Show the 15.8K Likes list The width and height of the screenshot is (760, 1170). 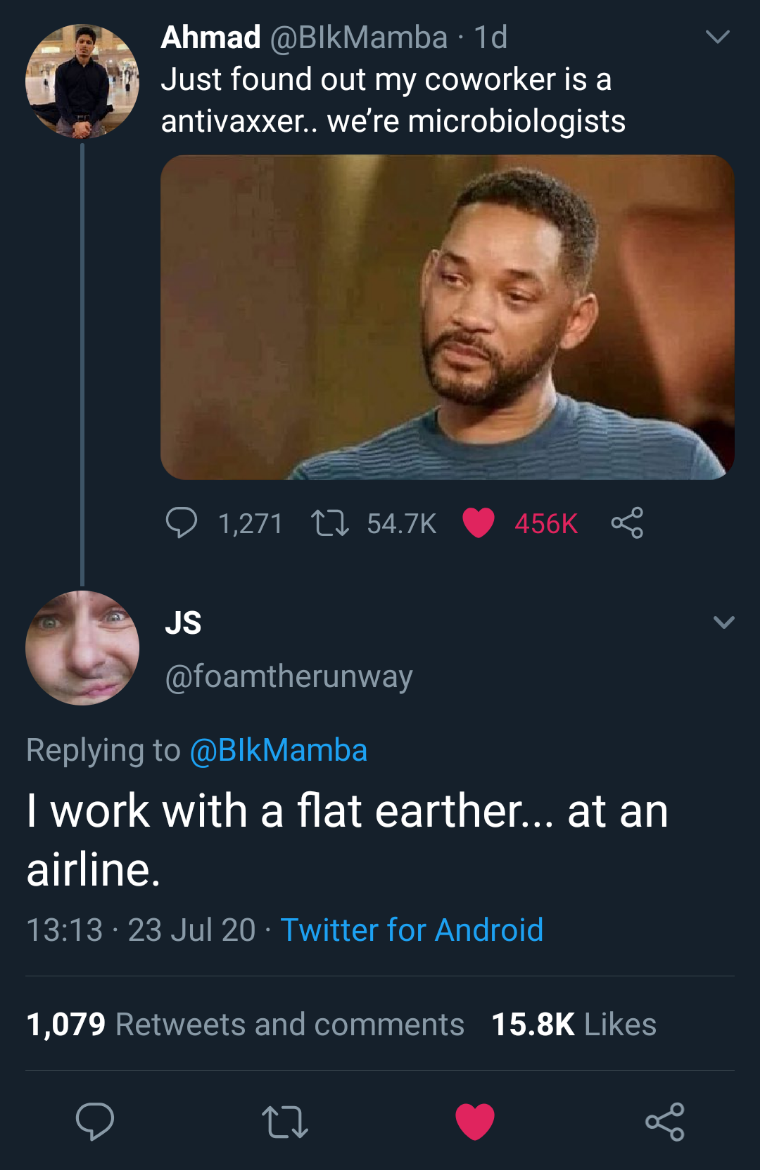coord(574,1024)
